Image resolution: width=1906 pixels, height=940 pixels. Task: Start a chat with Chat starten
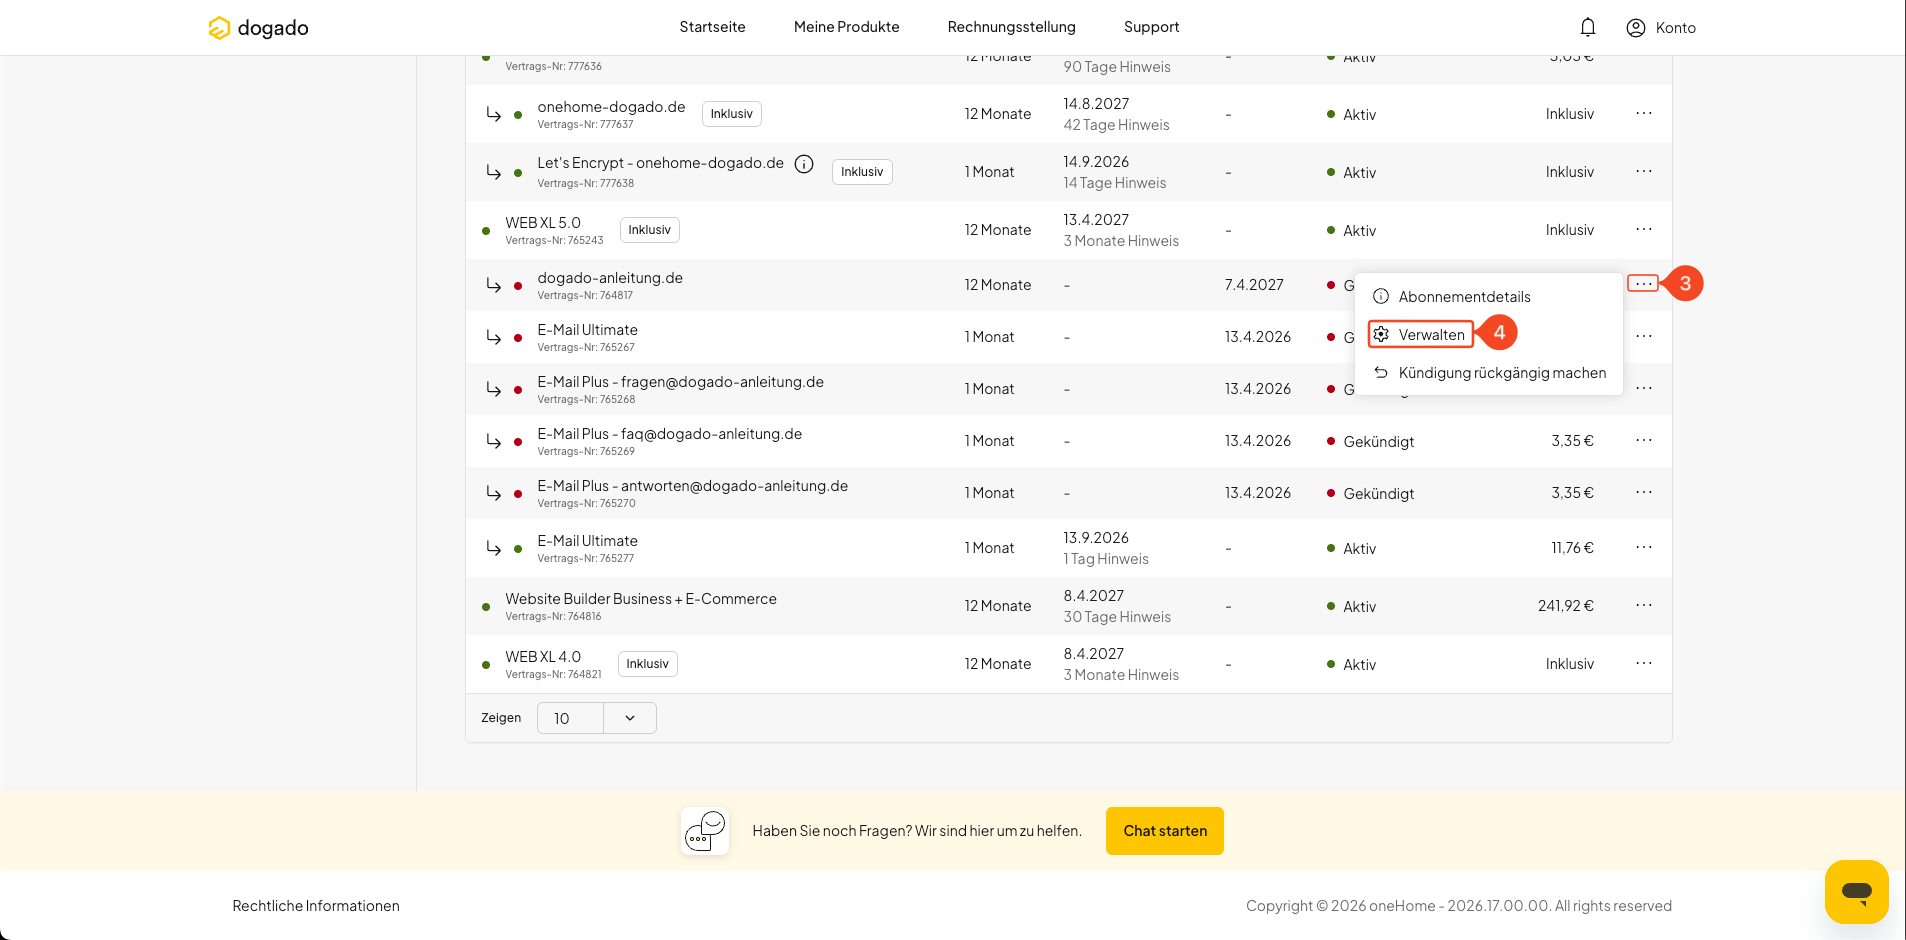(x=1165, y=831)
